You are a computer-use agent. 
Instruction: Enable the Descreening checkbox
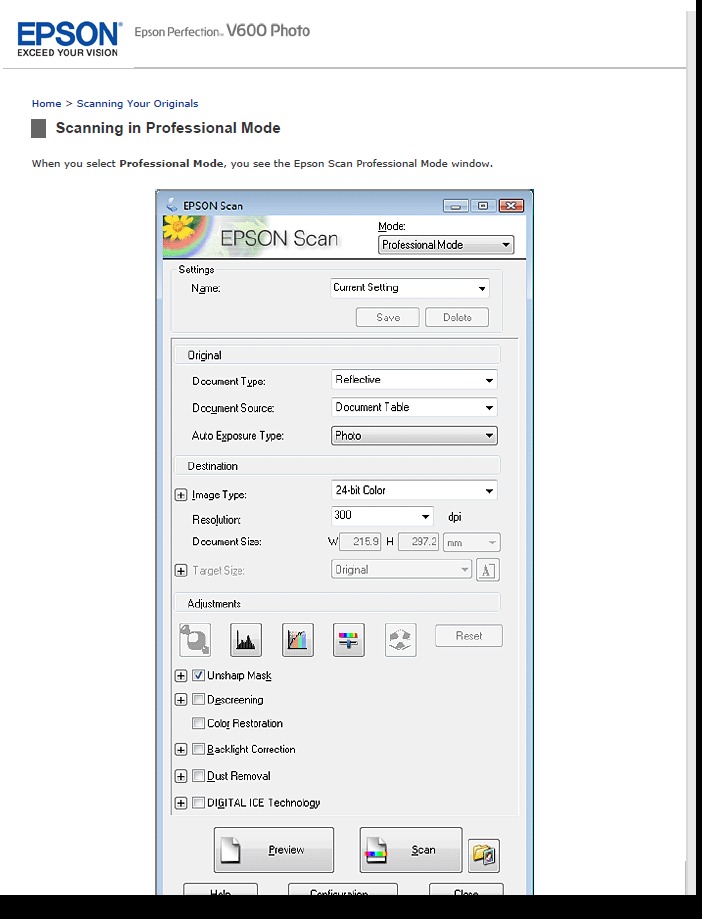[x=199, y=700]
